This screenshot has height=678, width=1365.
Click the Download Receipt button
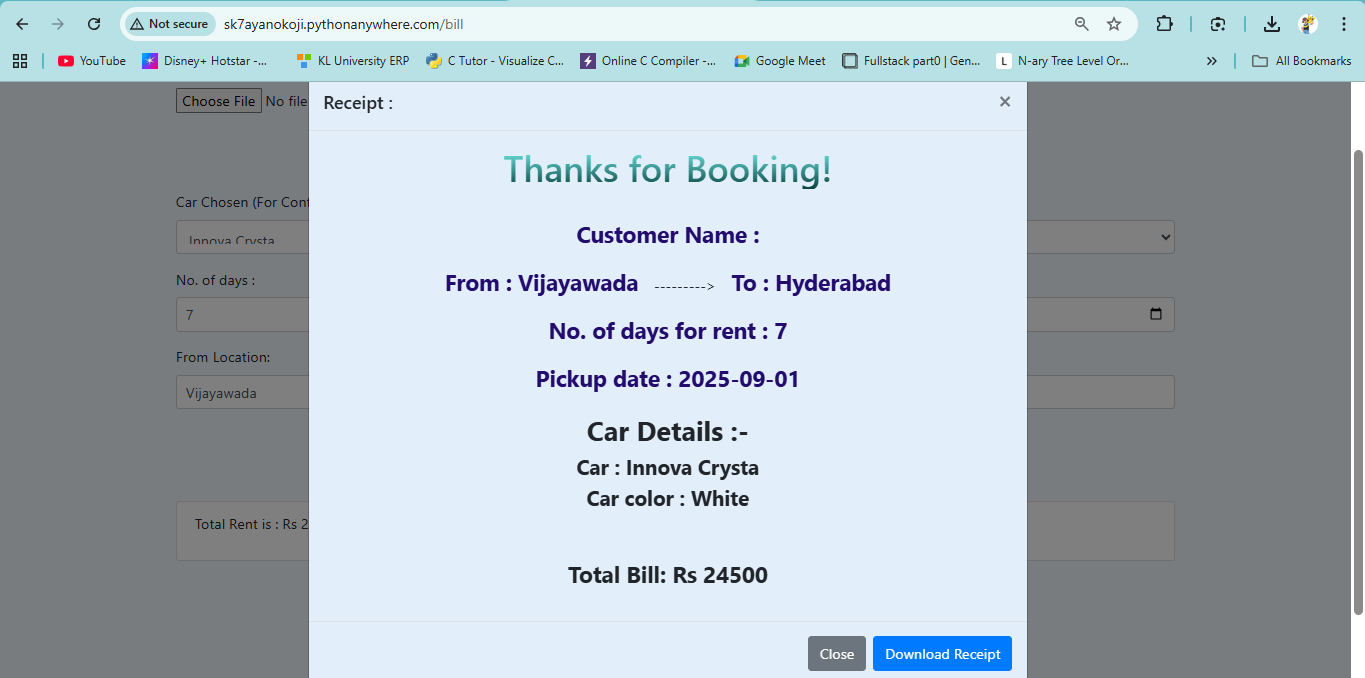point(942,654)
